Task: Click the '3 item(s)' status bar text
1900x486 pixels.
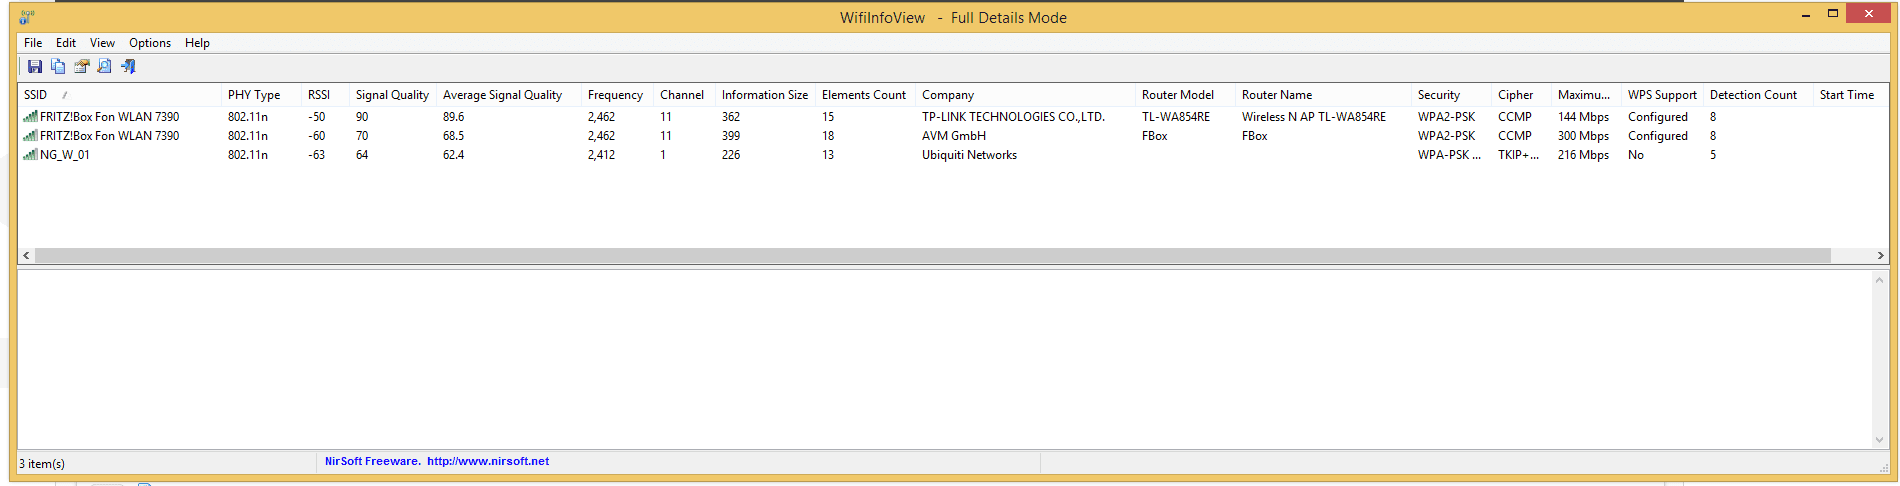Action: pyautogui.click(x=42, y=464)
